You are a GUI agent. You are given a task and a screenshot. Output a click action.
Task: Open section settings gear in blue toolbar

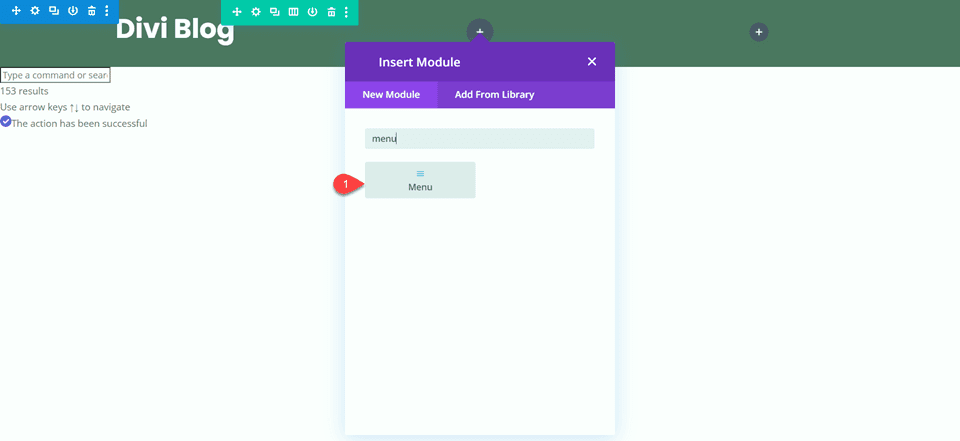[35, 11]
